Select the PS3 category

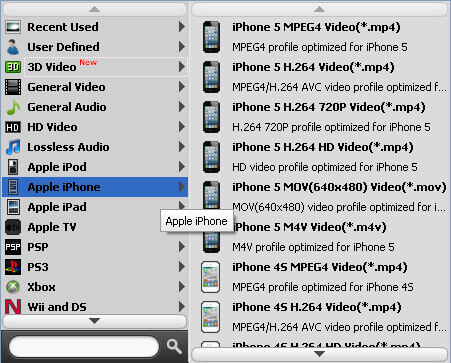click(x=95, y=267)
